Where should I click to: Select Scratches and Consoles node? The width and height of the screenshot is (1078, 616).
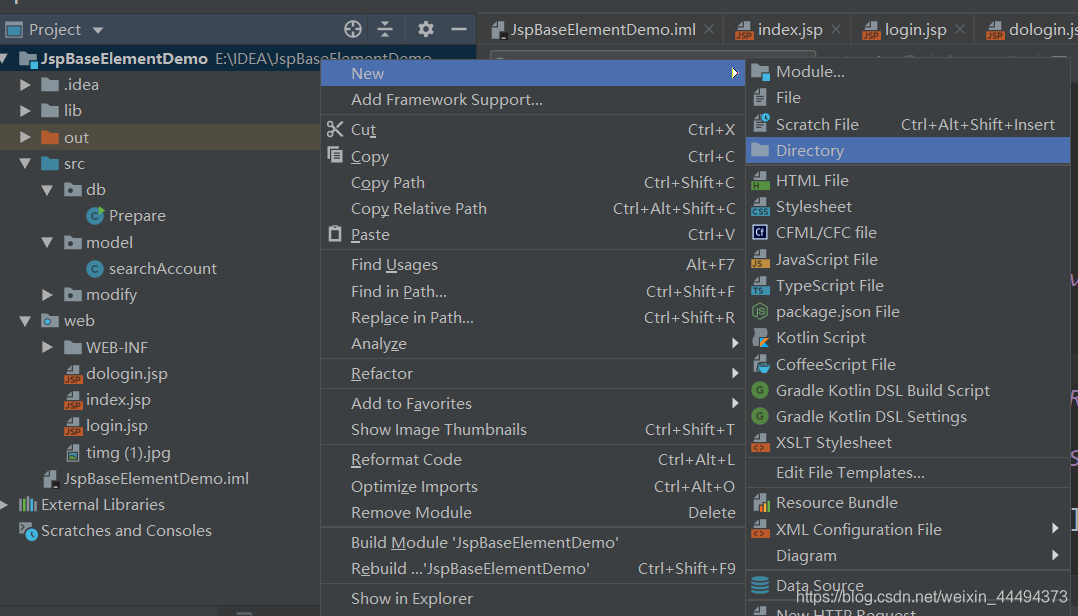point(126,531)
